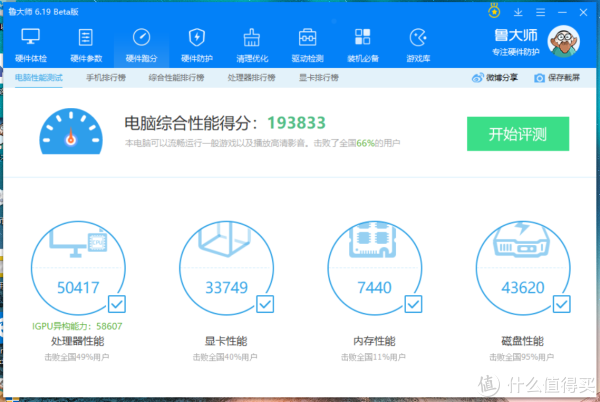The height and width of the screenshot is (402, 600).
Task: Click 保存截屏 save screenshot link
Action: tap(564, 78)
